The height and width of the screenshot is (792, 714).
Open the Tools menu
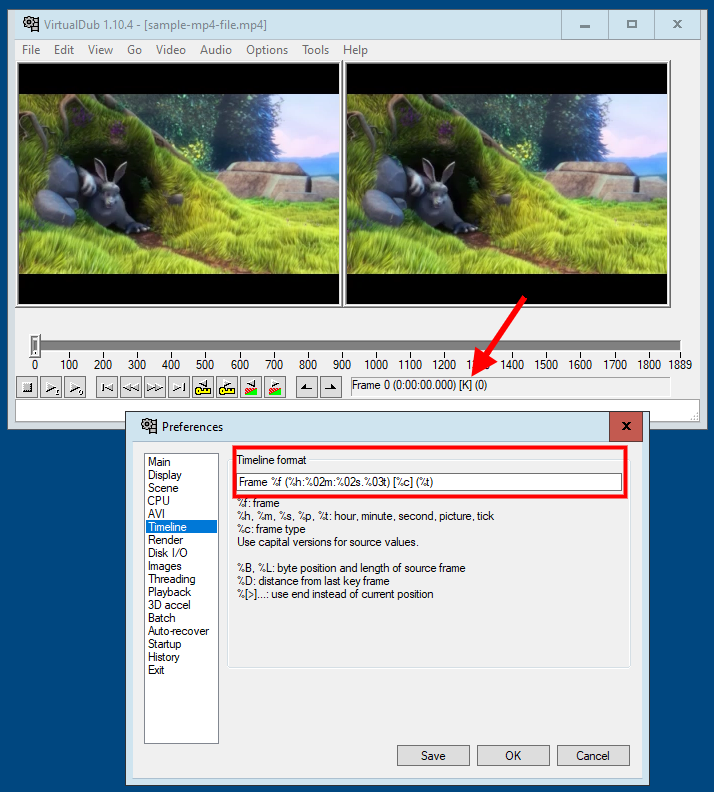click(316, 50)
